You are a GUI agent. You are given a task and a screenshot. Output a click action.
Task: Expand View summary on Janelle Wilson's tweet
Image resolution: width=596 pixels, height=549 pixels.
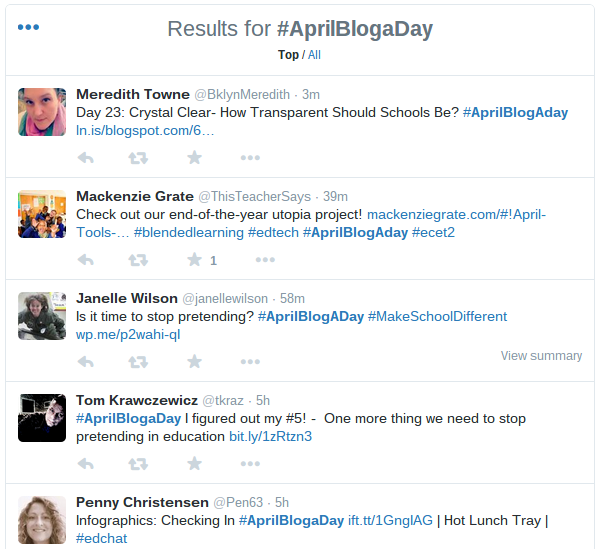point(541,356)
